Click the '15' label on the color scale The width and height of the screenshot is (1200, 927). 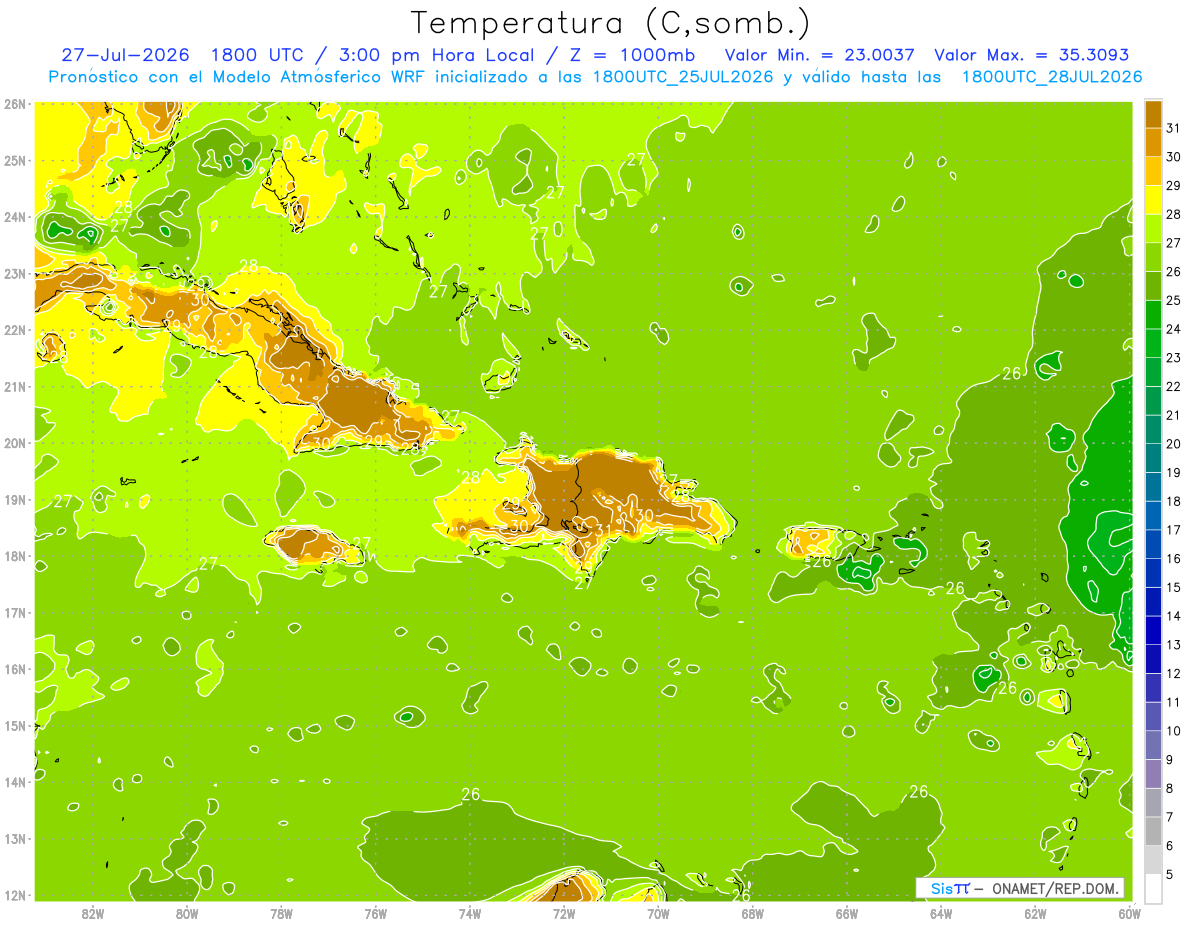[1173, 587]
